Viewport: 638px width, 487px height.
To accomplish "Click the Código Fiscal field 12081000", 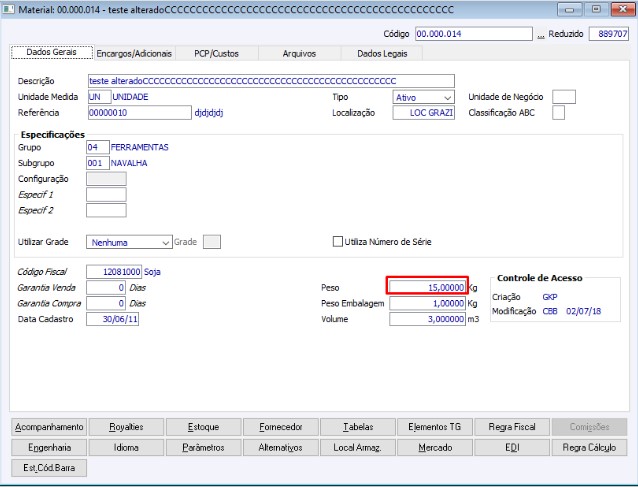I will click(x=114, y=271).
